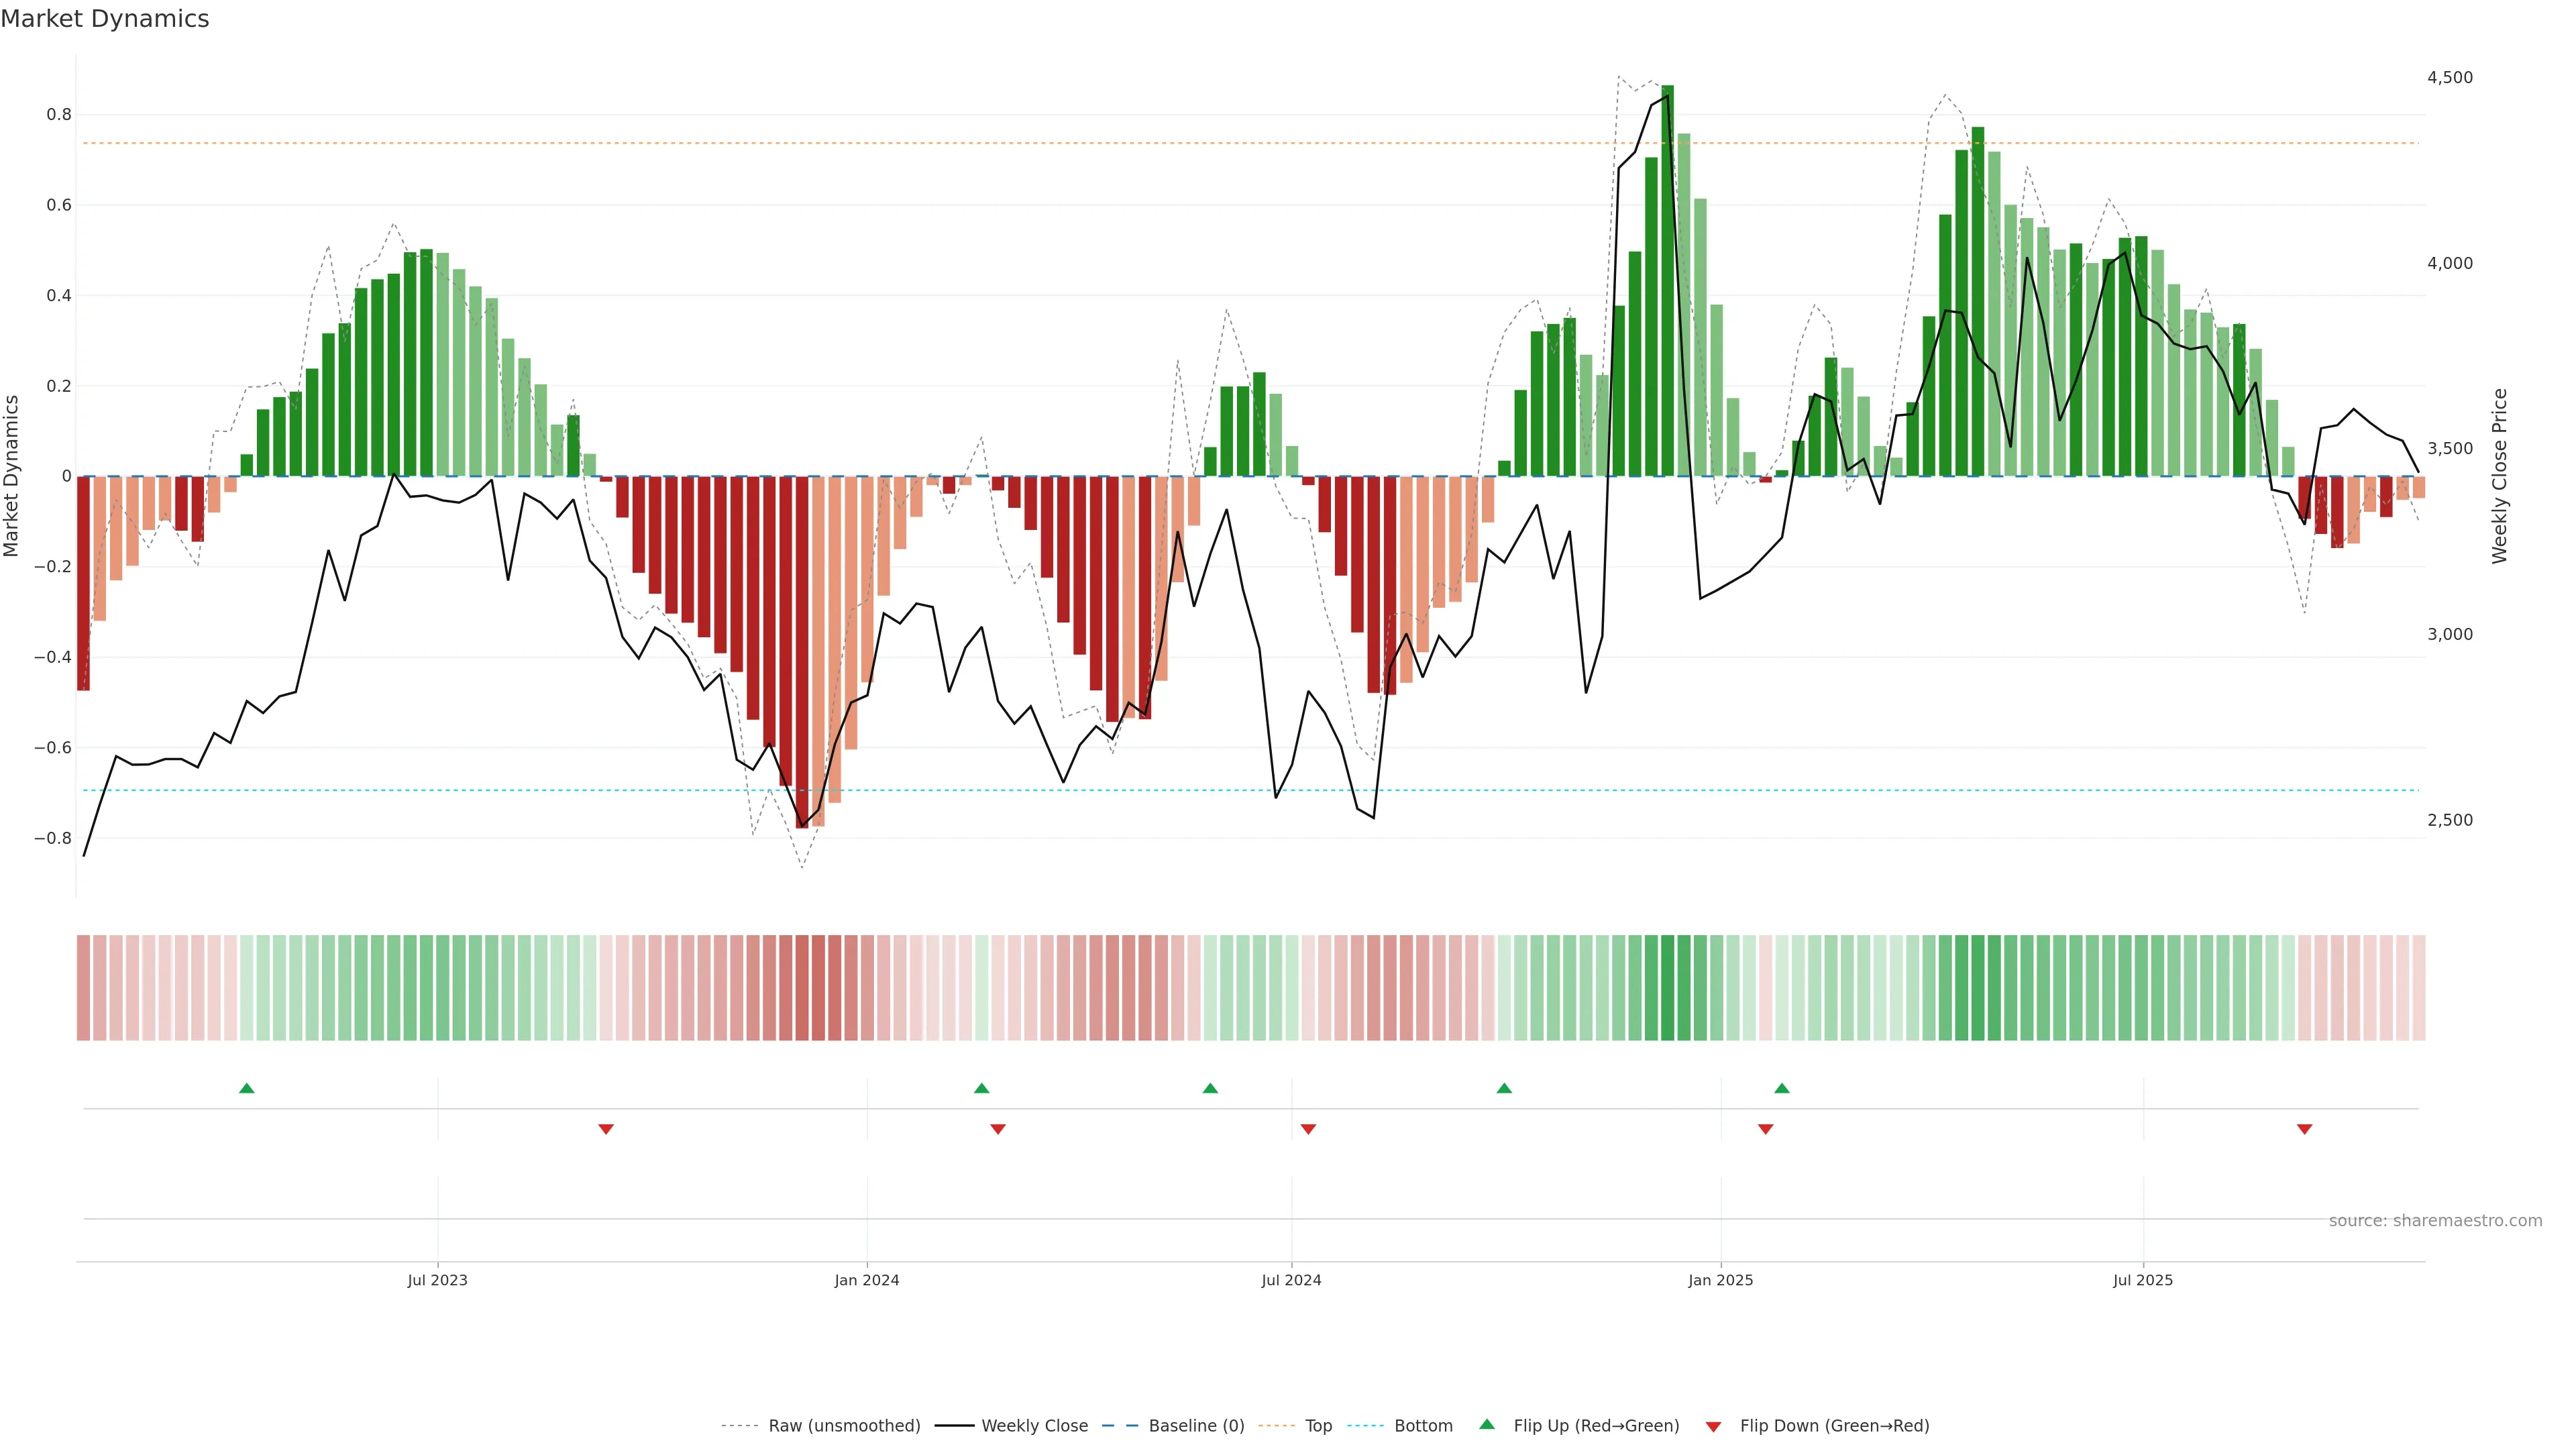Click the Jul 2025 x-axis label

2142,1280
